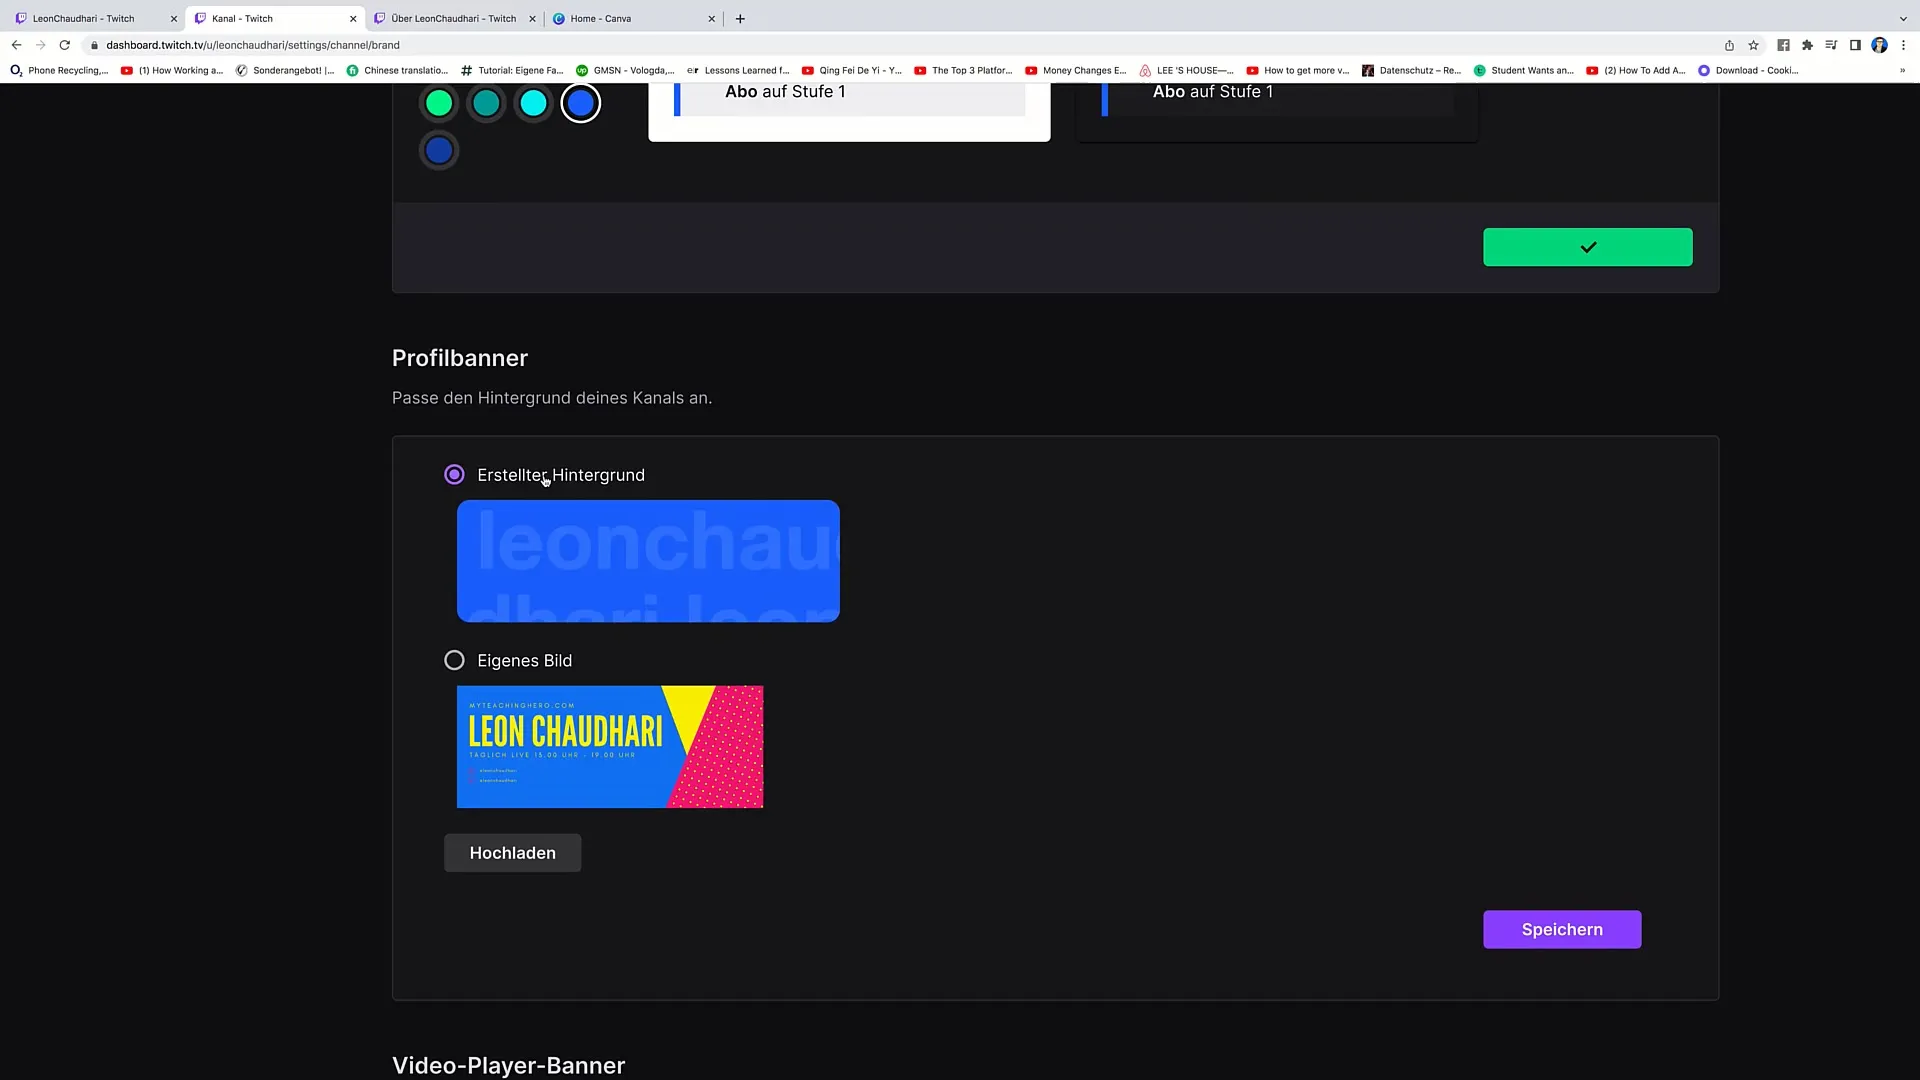Expand the Canva home tab dropdown
The height and width of the screenshot is (1080, 1920).
[x=634, y=17]
